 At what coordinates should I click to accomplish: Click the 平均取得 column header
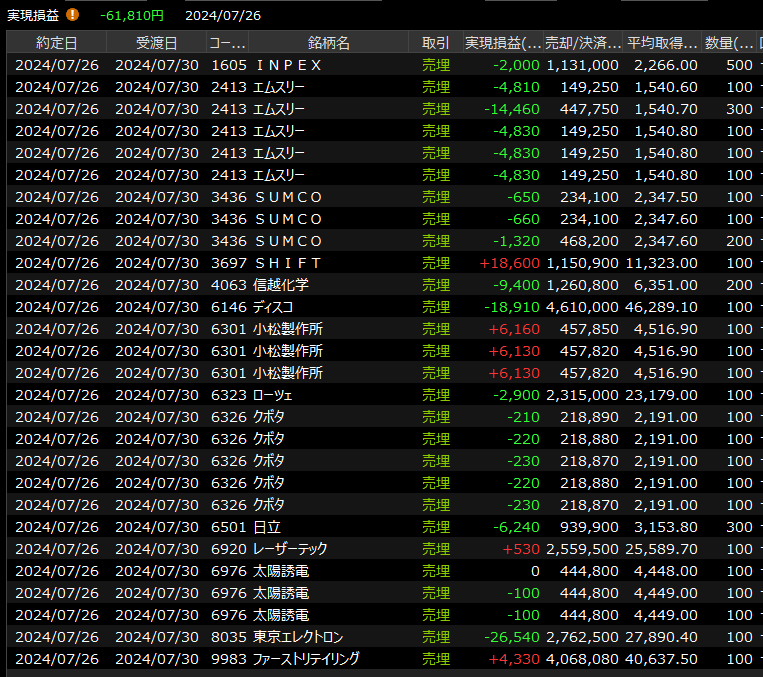pyautogui.click(x=662, y=43)
